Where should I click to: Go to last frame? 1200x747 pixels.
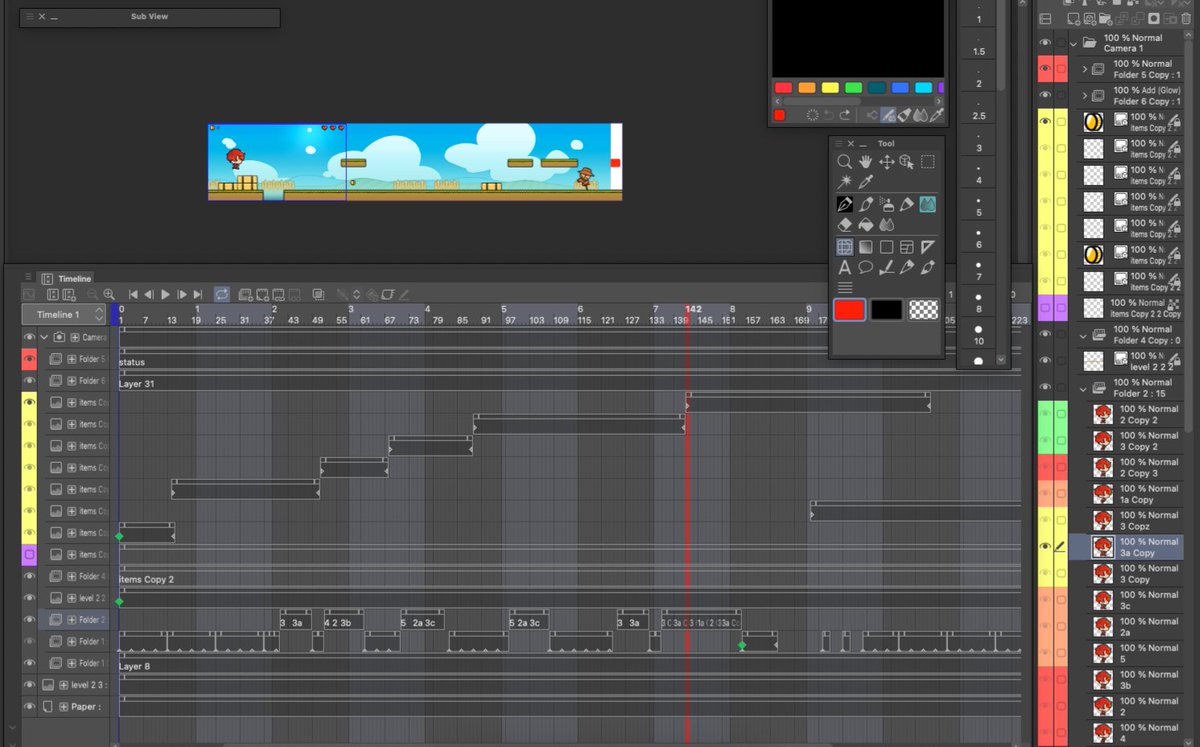click(198, 294)
